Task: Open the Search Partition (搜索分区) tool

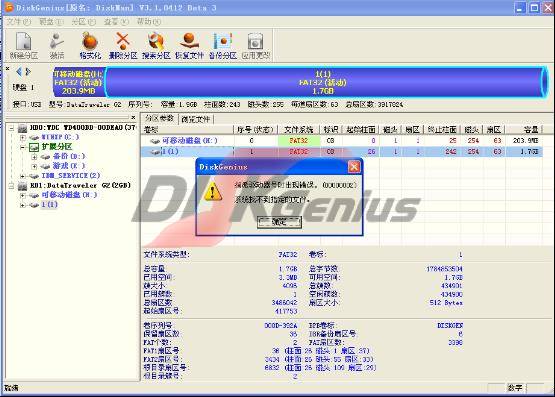Action: [156, 45]
